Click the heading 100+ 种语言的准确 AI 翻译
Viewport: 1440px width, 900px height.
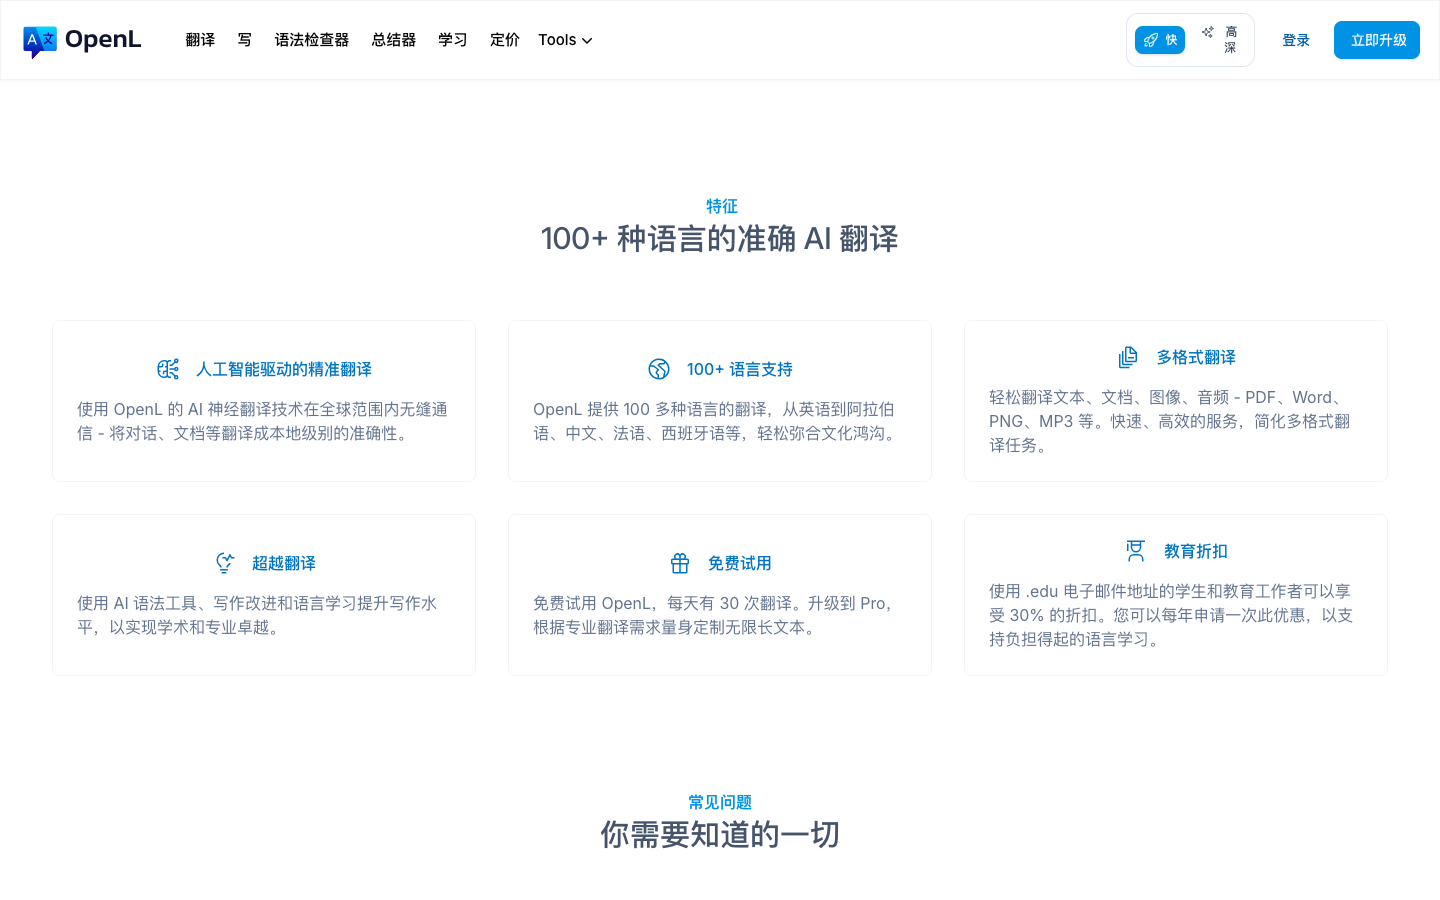click(720, 239)
